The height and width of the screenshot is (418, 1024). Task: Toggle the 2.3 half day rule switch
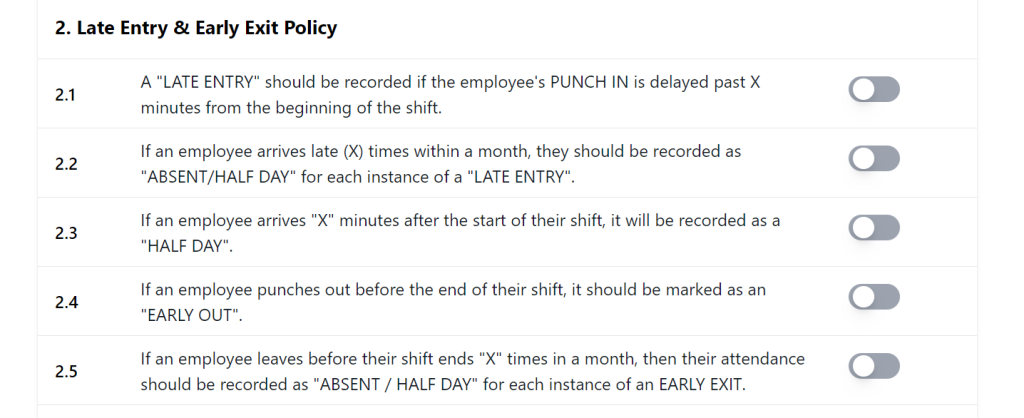click(874, 228)
